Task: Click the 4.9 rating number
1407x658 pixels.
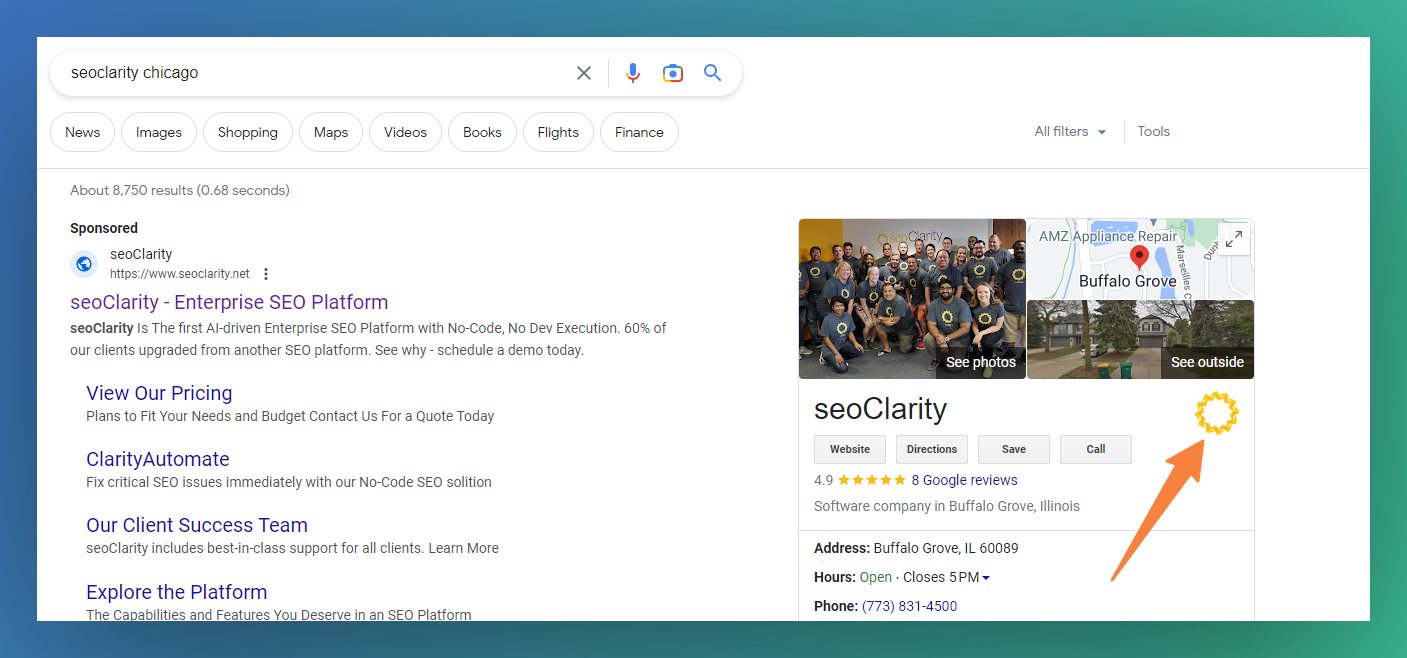Action: pyautogui.click(x=823, y=480)
